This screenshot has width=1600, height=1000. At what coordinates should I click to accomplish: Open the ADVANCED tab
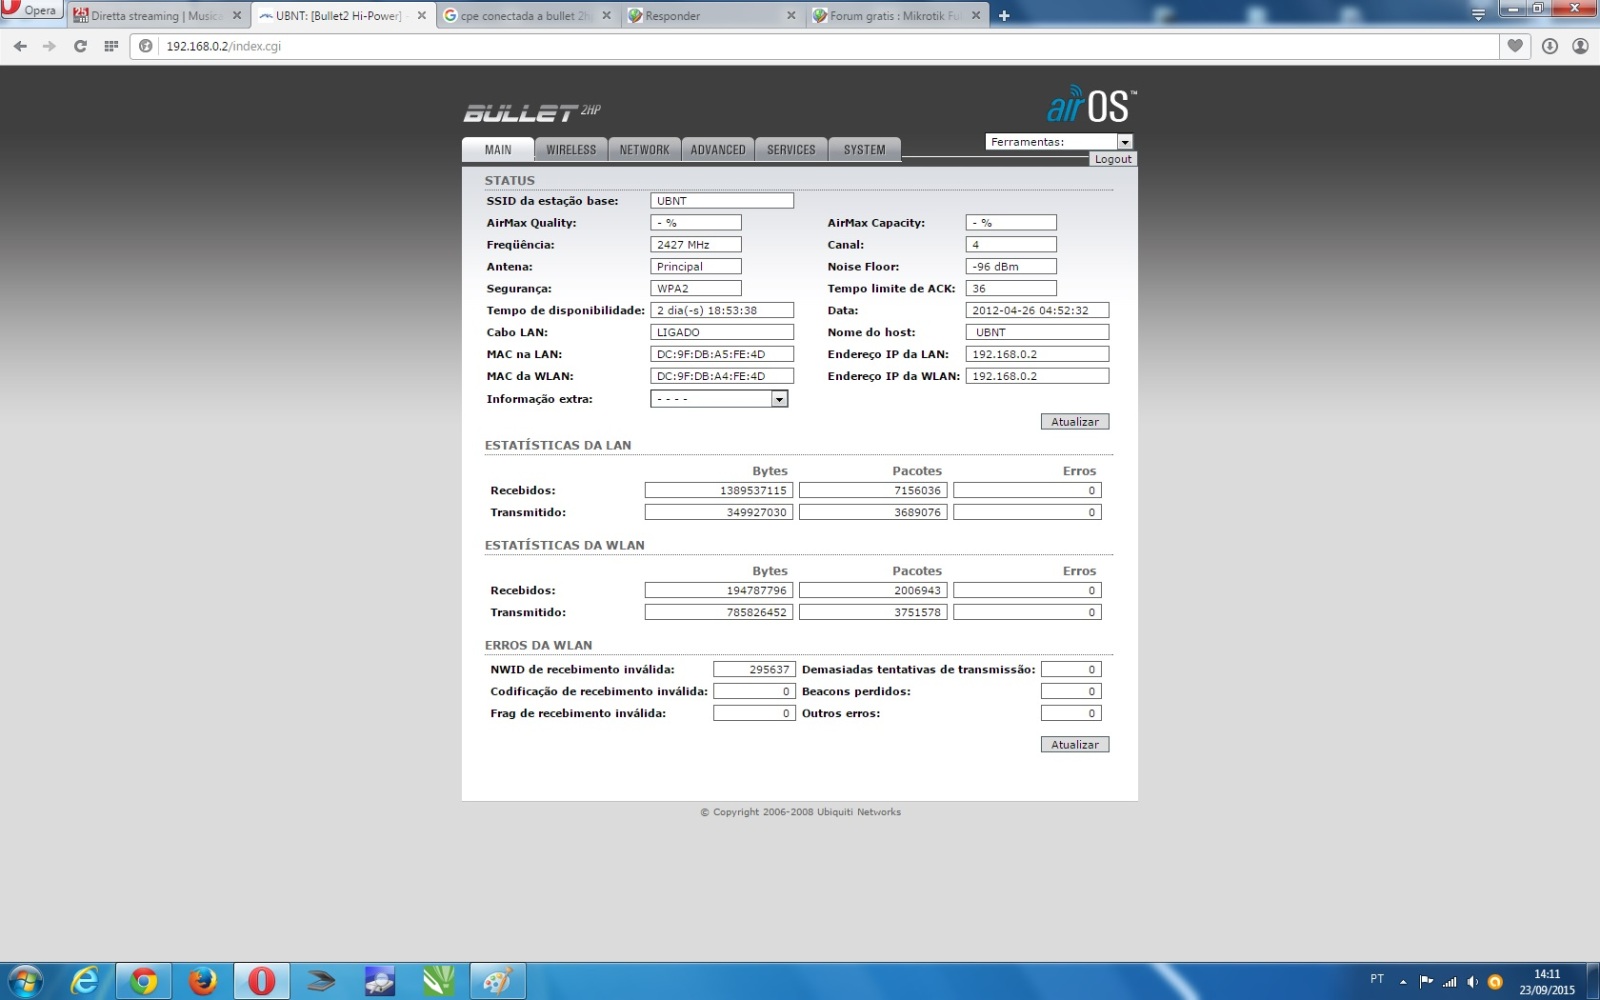point(718,150)
